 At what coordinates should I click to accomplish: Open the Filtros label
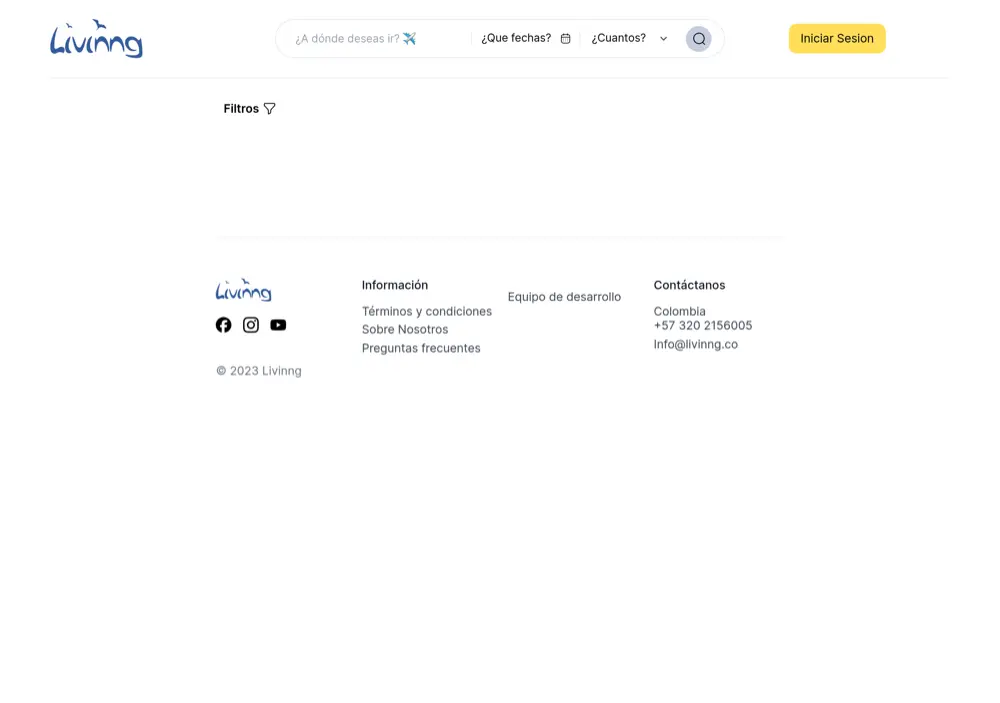(x=241, y=109)
